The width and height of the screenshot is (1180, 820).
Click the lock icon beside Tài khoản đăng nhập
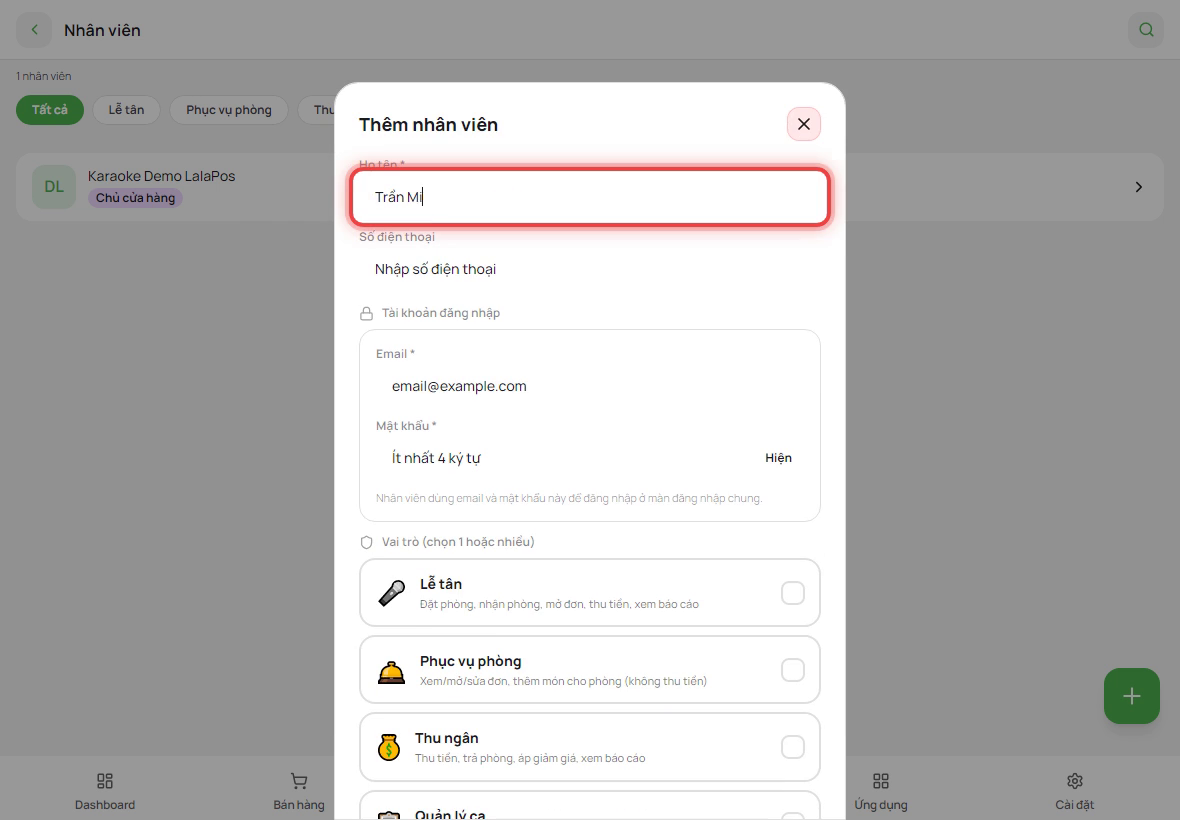coord(366,313)
